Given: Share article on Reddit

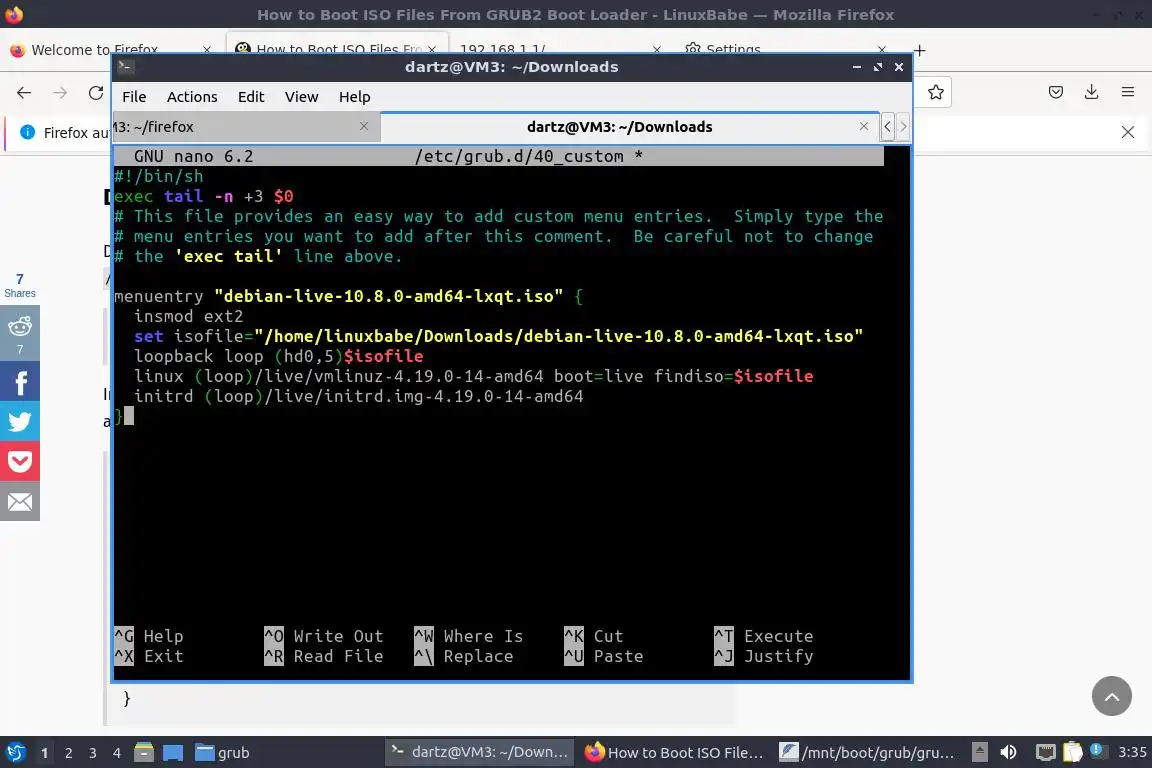Looking at the screenshot, I should tap(20, 333).
